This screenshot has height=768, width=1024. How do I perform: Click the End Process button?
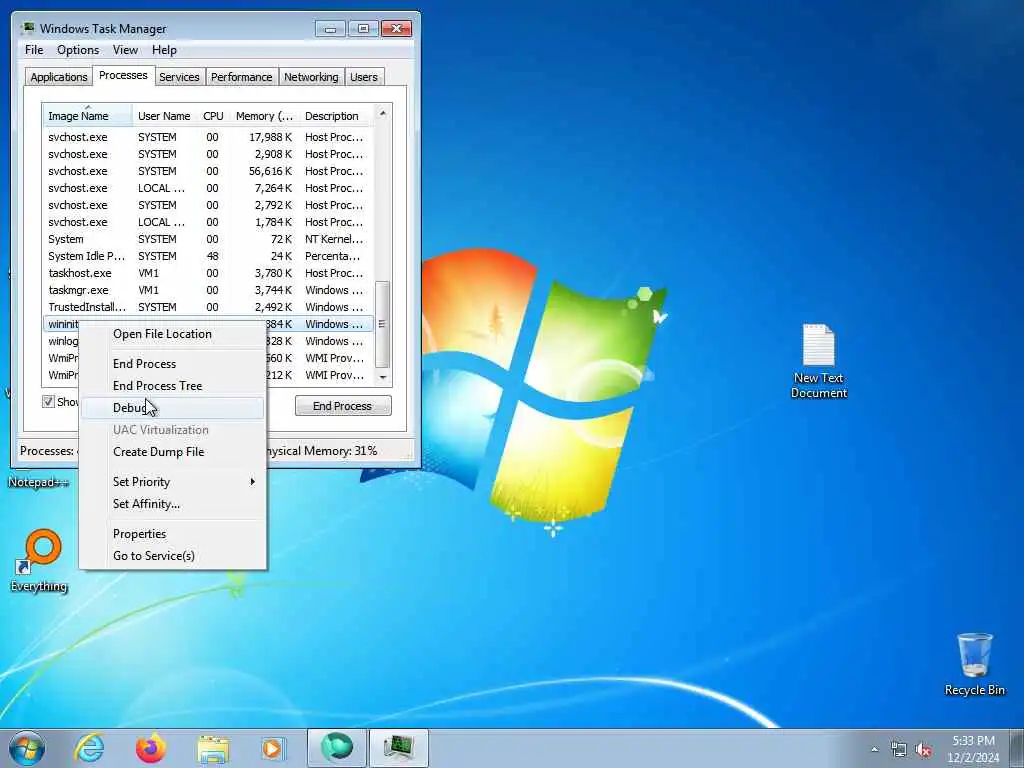click(343, 406)
